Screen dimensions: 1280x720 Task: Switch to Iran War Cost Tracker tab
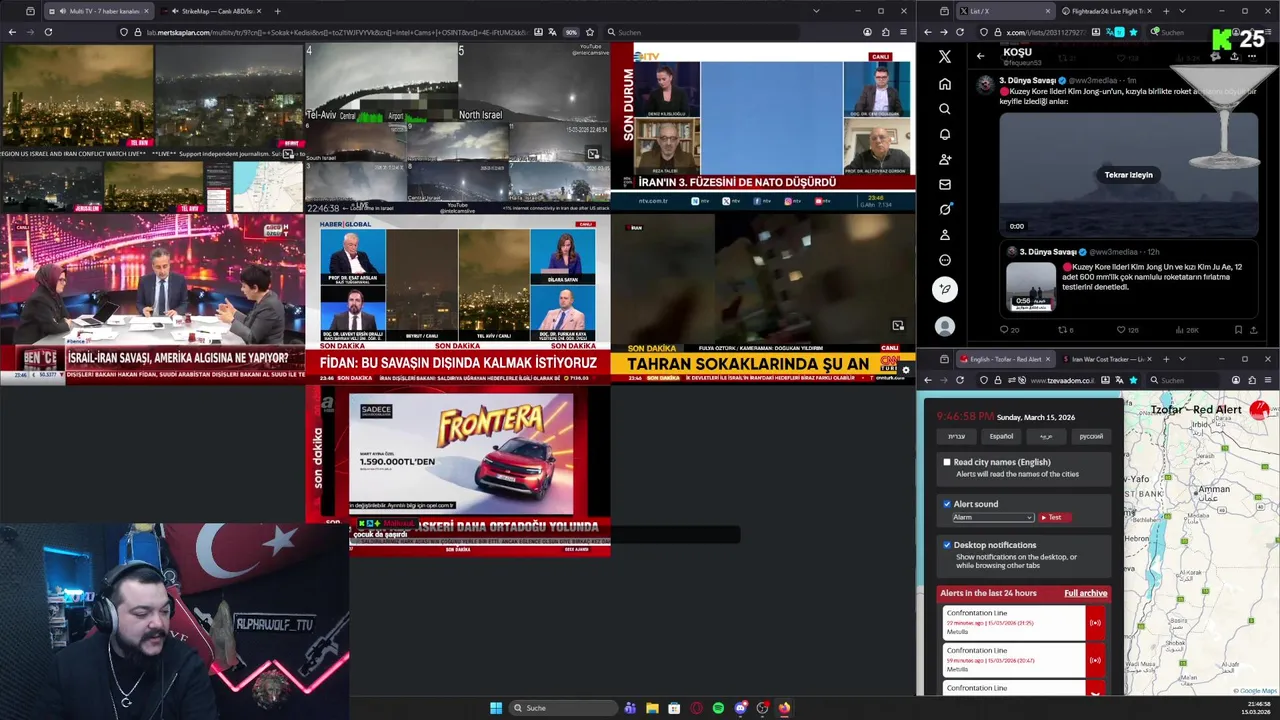[x=1106, y=359]
